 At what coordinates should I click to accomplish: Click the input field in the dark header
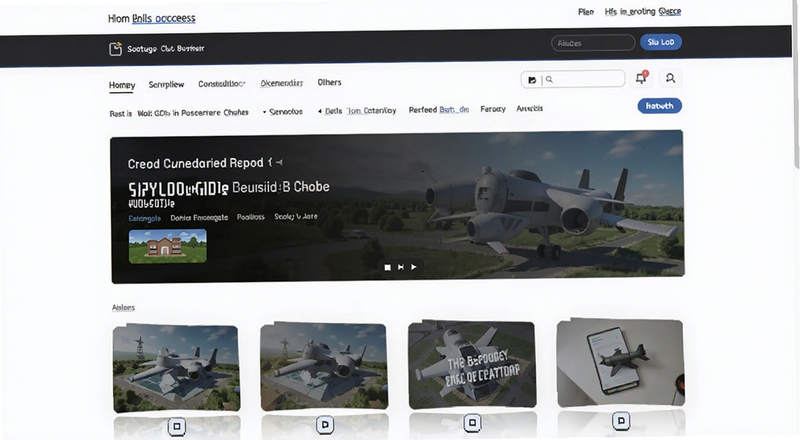(593, 43)
